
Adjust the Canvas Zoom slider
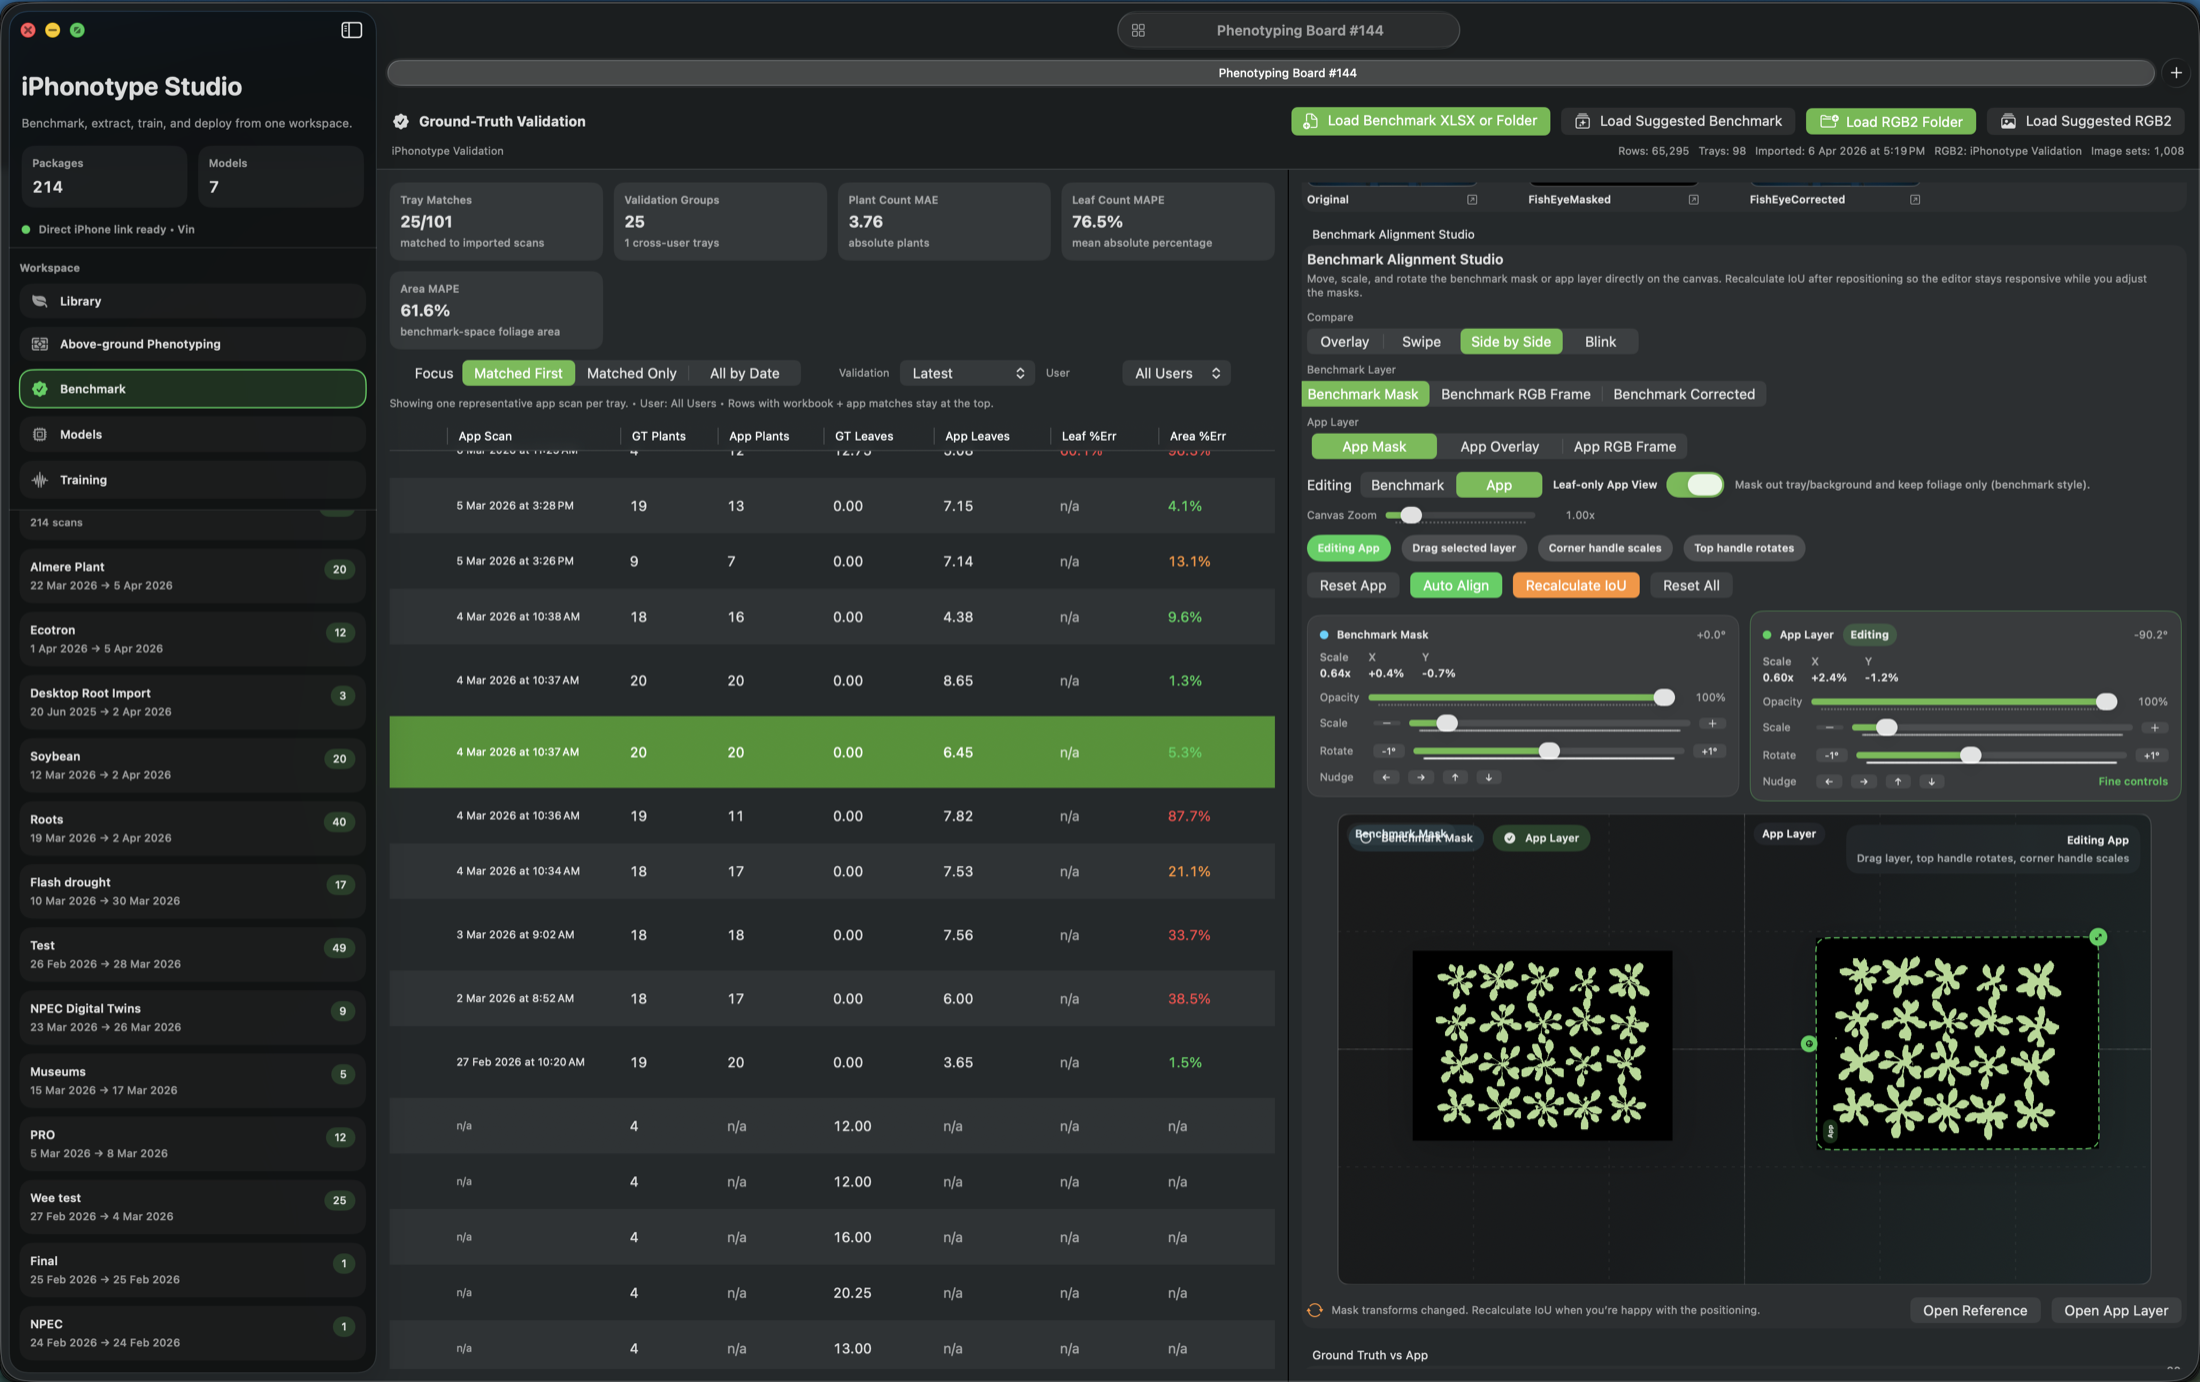click(x=1410, y=515)
